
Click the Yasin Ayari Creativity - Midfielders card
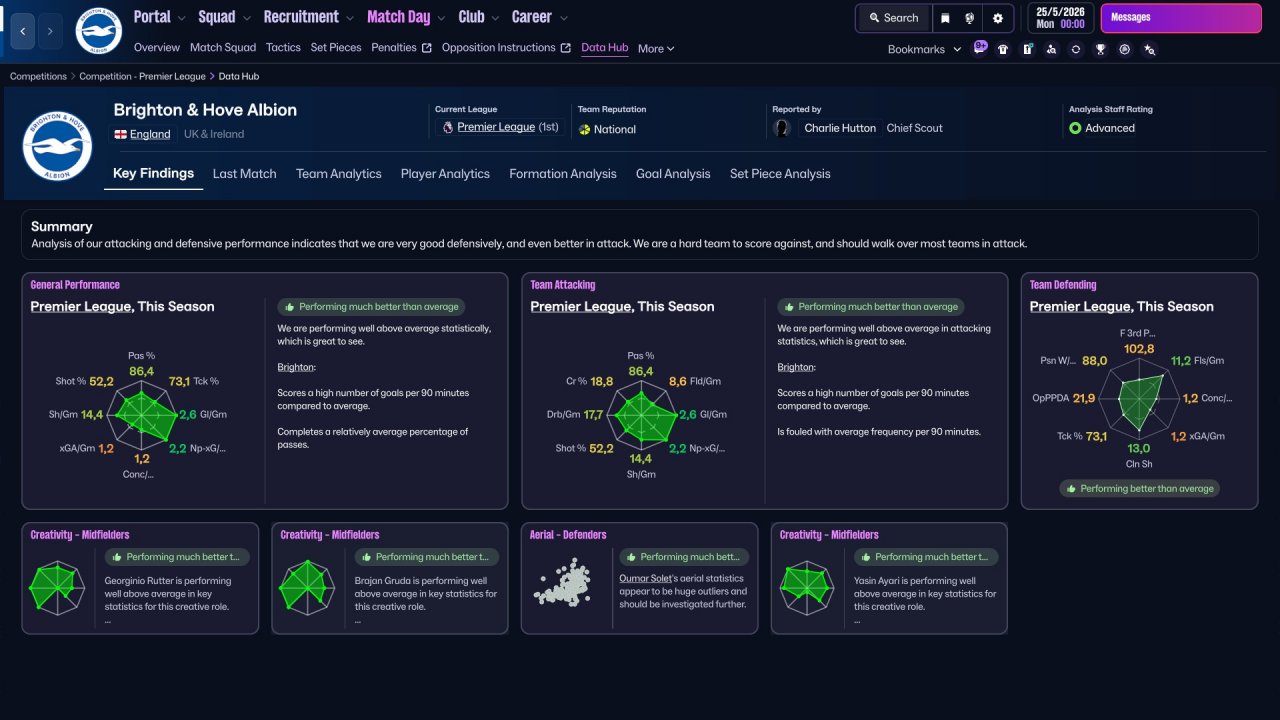point(889,578)
